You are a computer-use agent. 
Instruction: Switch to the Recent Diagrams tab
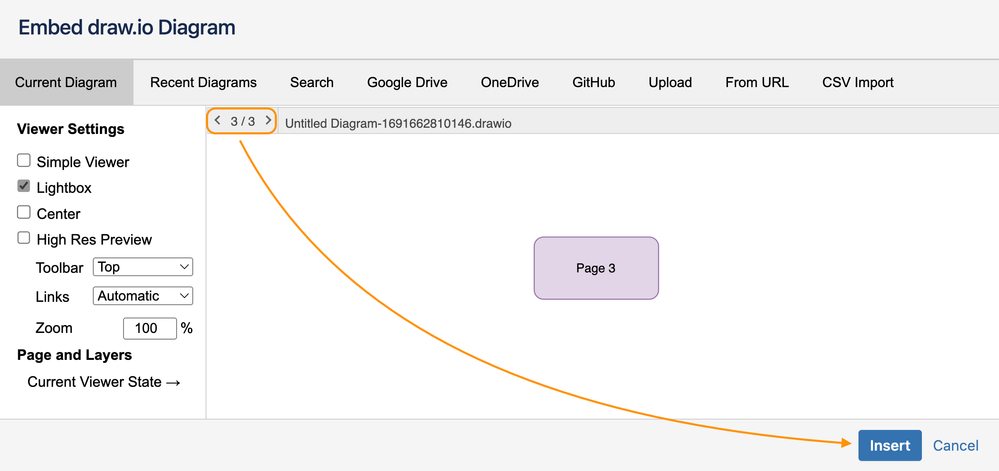pos(203,82)
